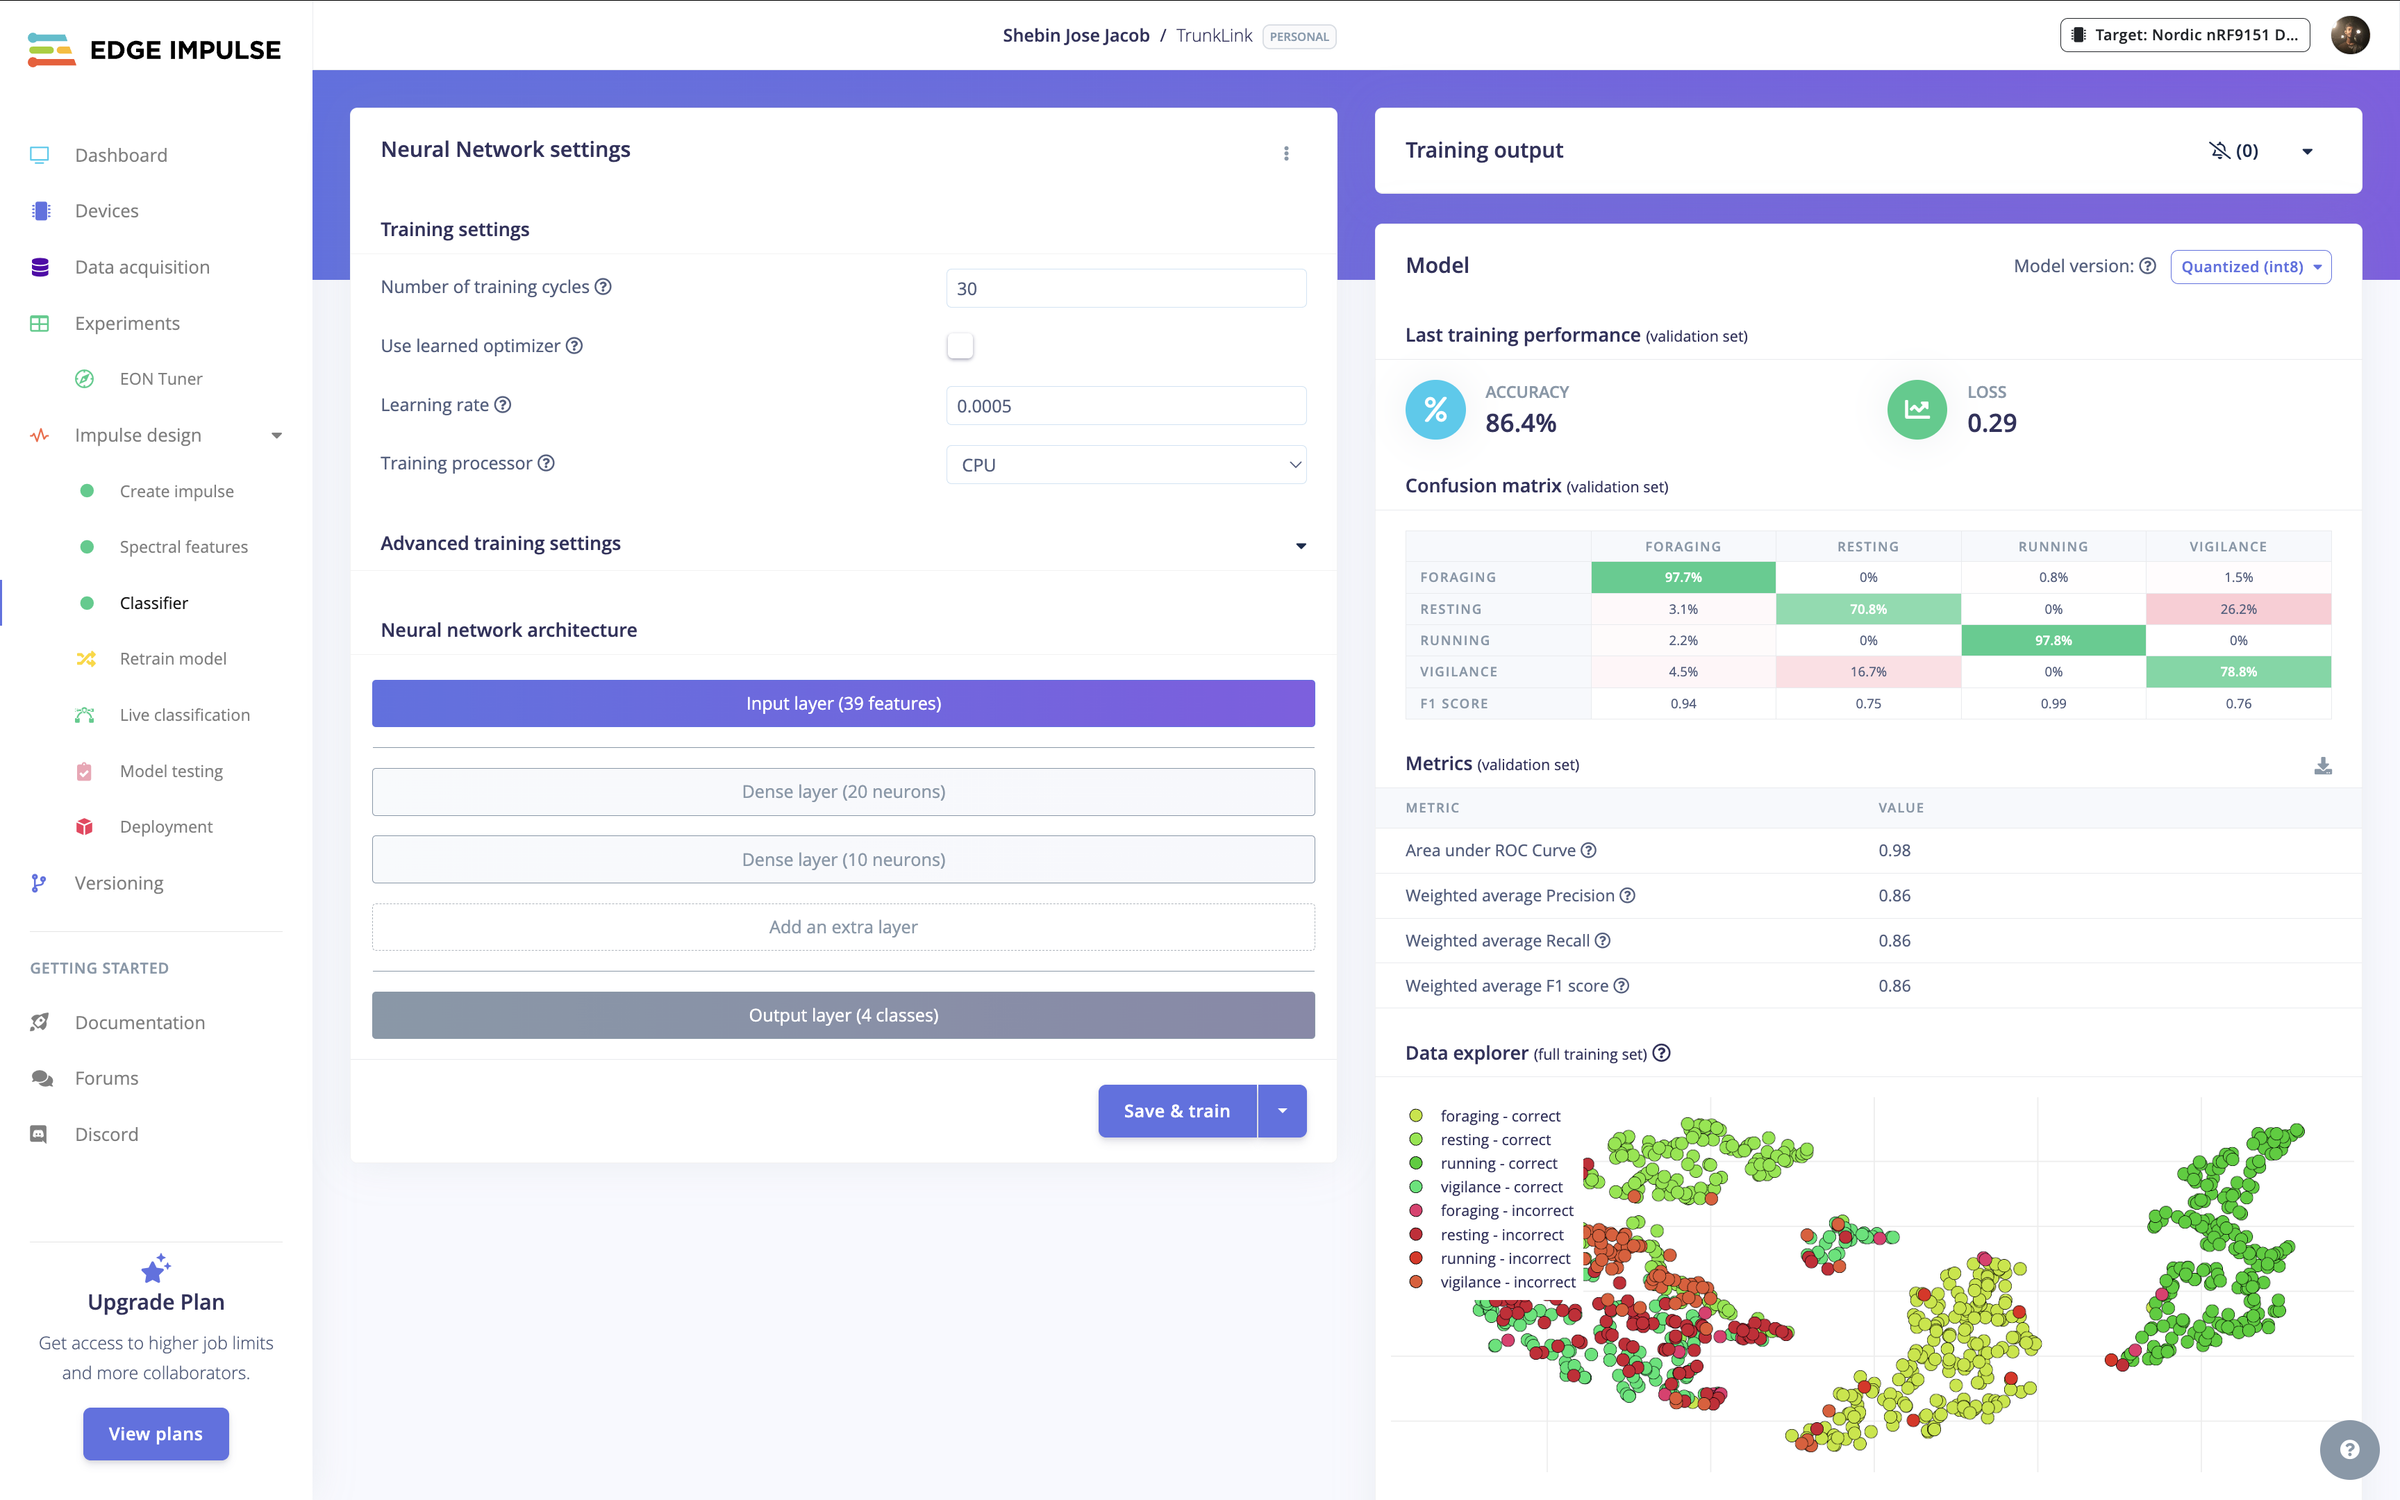Open the Neural Network settings three-dot menu

[x=1286, y=153]
